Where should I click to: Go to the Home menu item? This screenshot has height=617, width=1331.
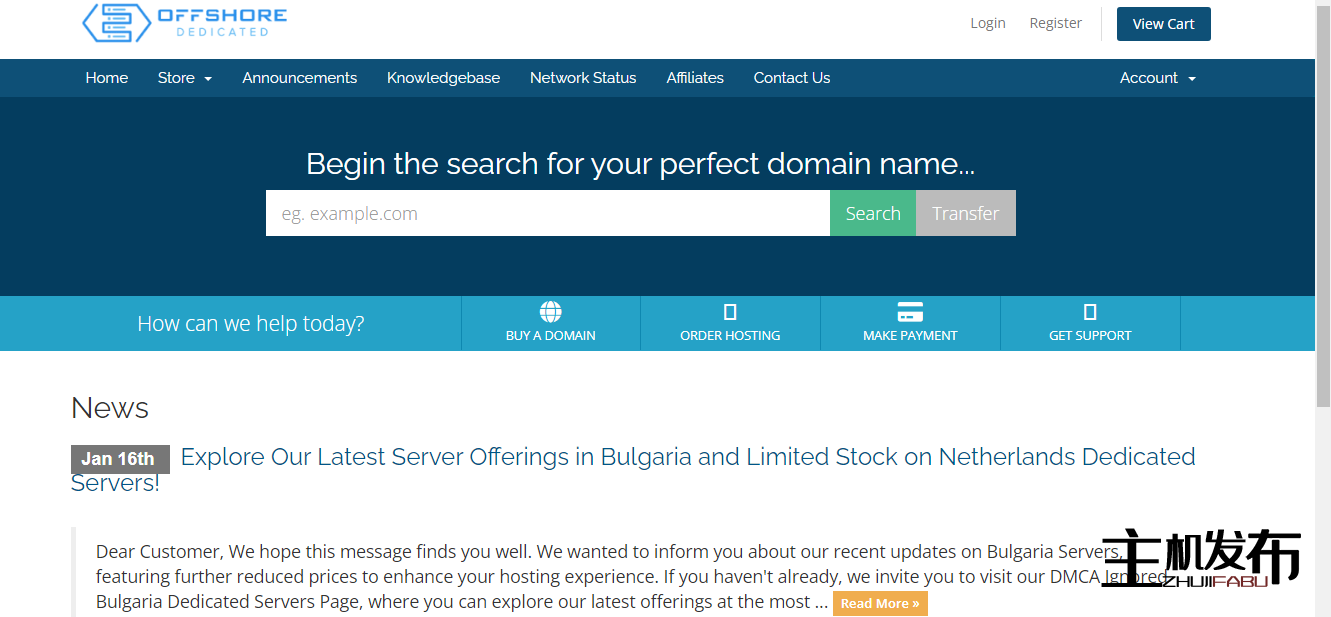[107, 78]
